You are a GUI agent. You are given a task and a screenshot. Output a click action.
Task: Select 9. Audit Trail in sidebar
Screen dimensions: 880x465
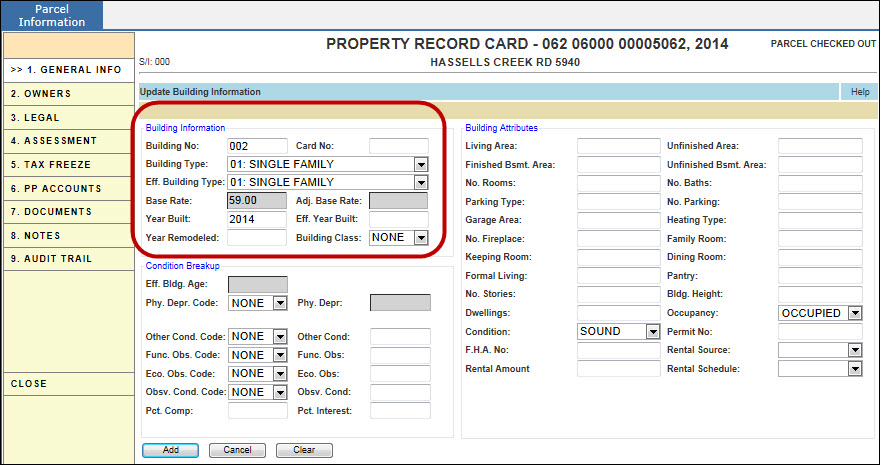click(x=68, y=259)
